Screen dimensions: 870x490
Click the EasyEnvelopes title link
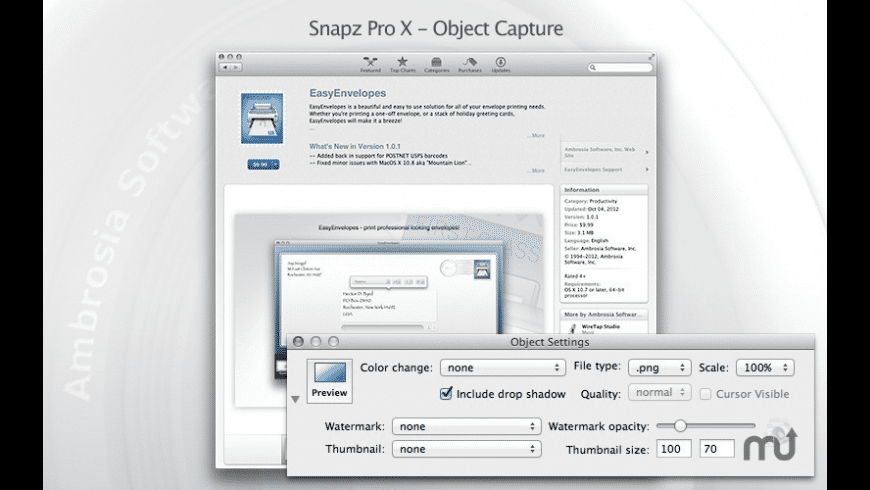point(347,93)
